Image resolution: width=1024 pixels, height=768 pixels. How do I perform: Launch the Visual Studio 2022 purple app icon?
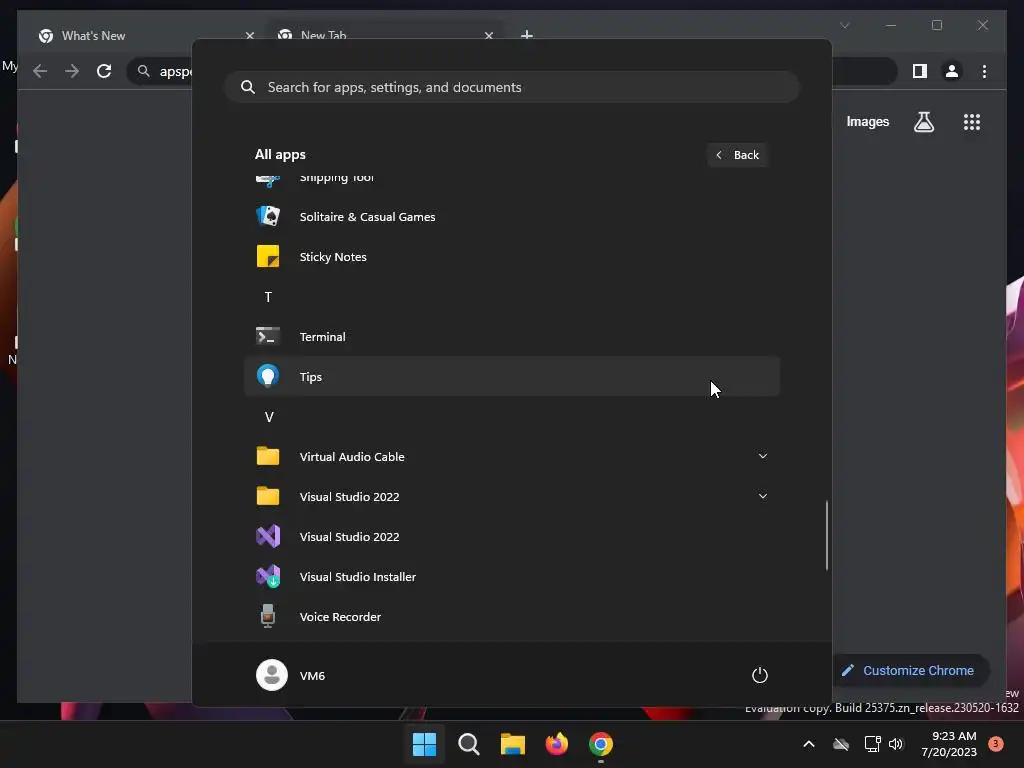click(268, 536)
